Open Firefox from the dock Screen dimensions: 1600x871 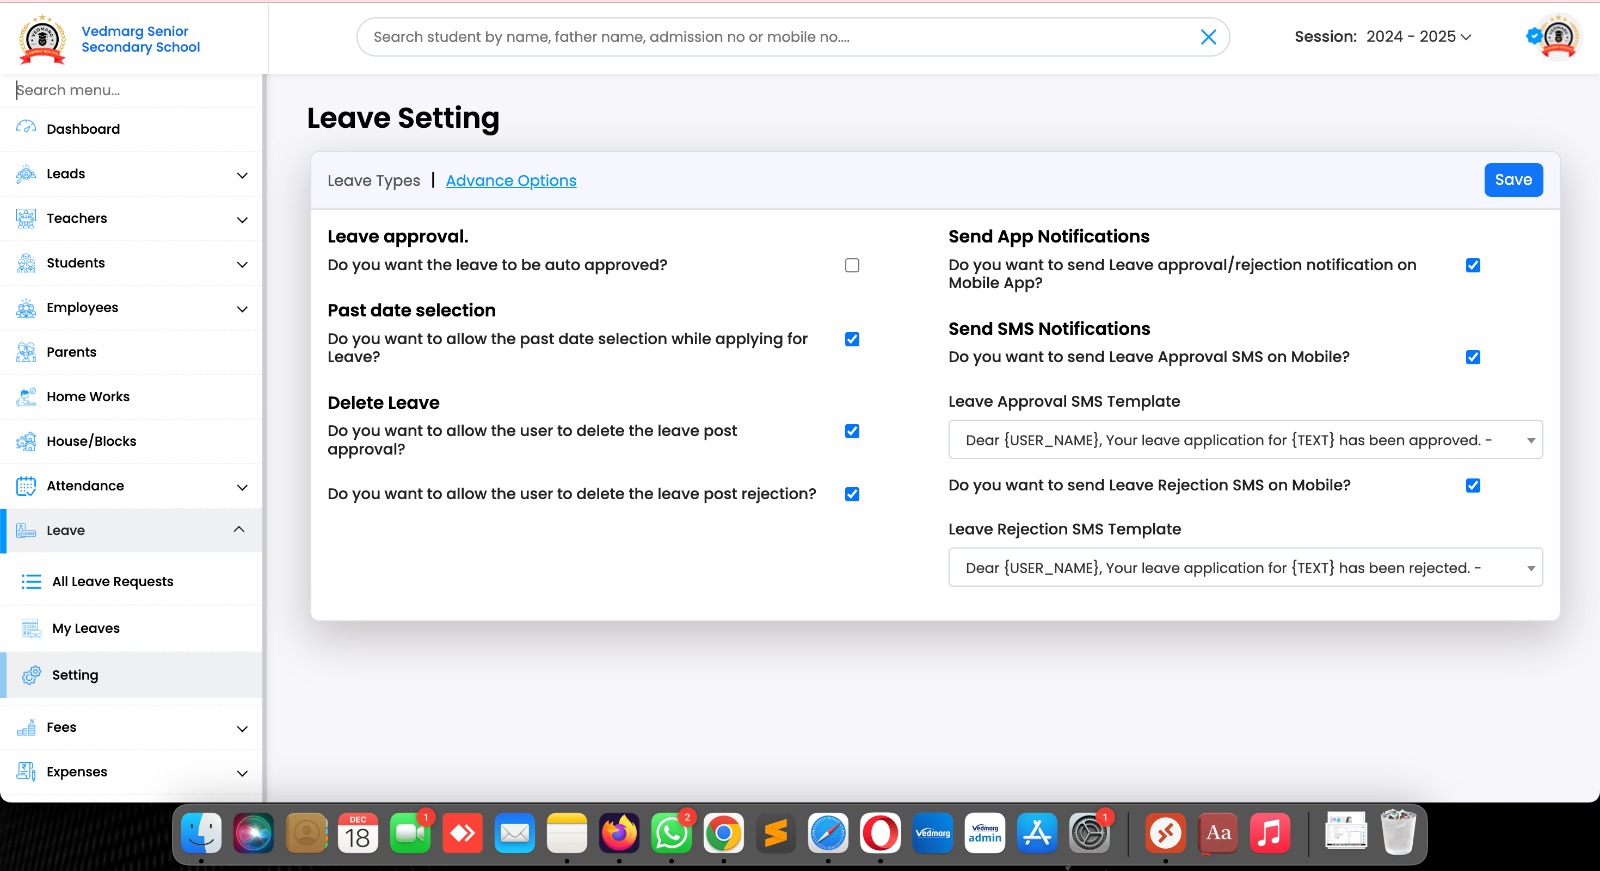(619, 833)
